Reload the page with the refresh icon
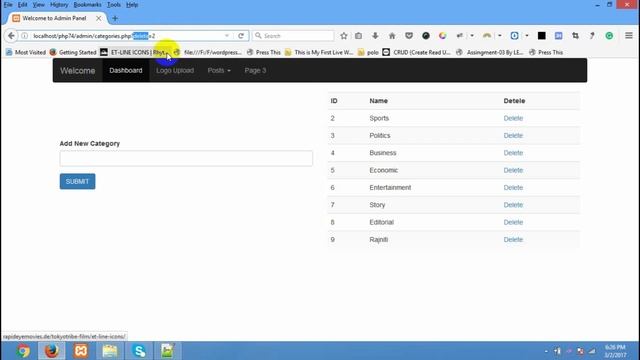 click(241, 36)
